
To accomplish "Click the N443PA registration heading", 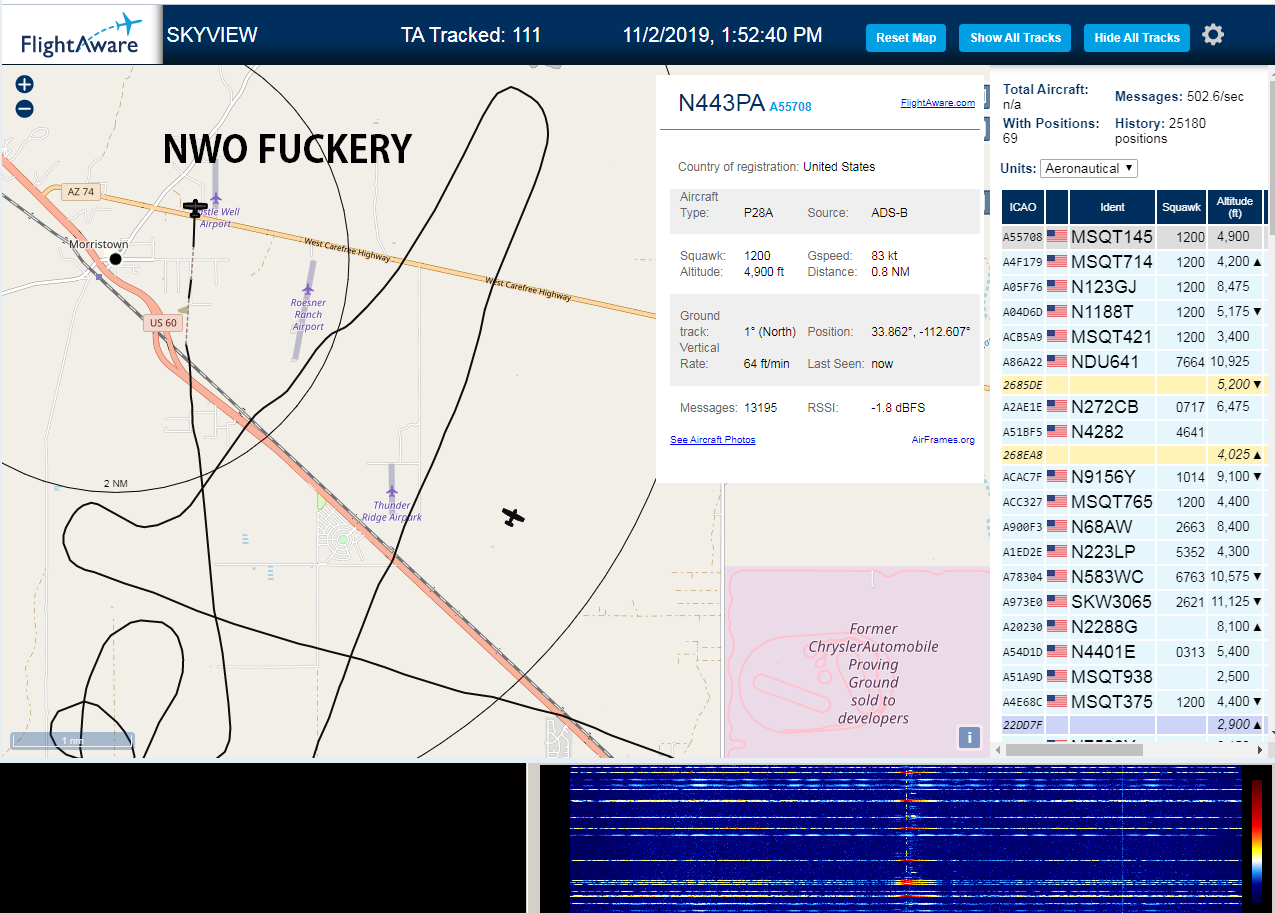I will tap(721, 103).
